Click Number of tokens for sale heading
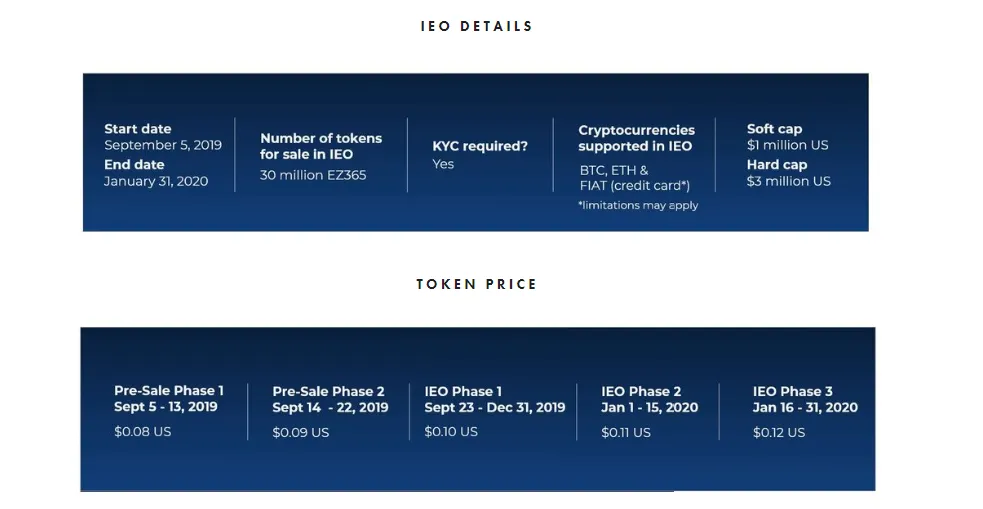983x509 pixels. point(321,147)
